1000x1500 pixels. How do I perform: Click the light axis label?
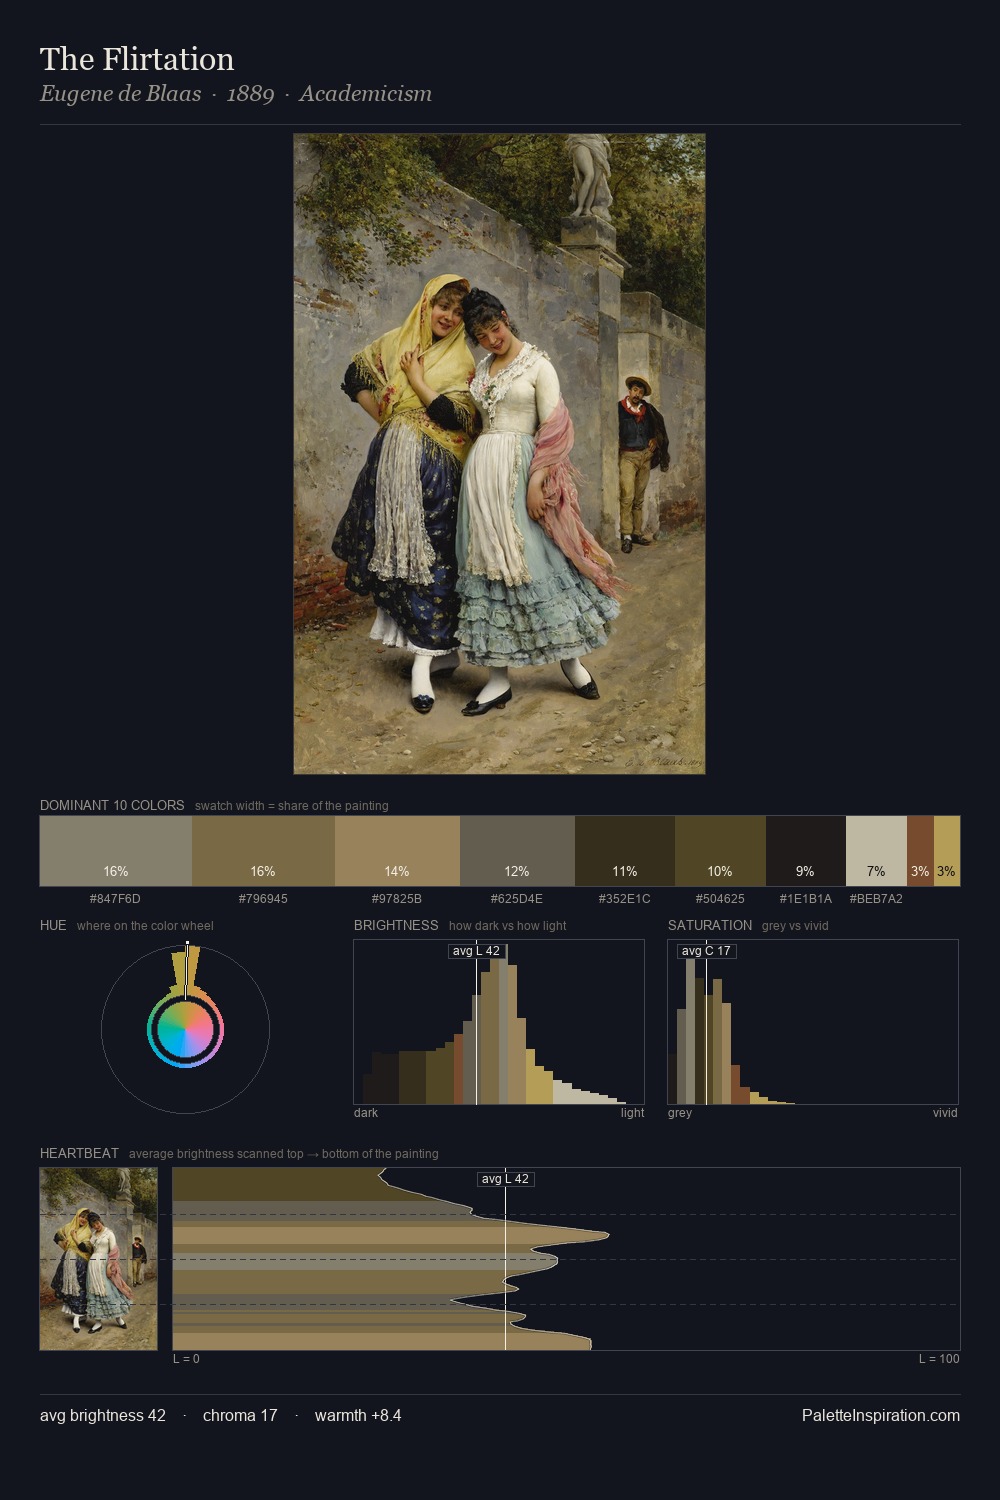[x=633, y=1113]
